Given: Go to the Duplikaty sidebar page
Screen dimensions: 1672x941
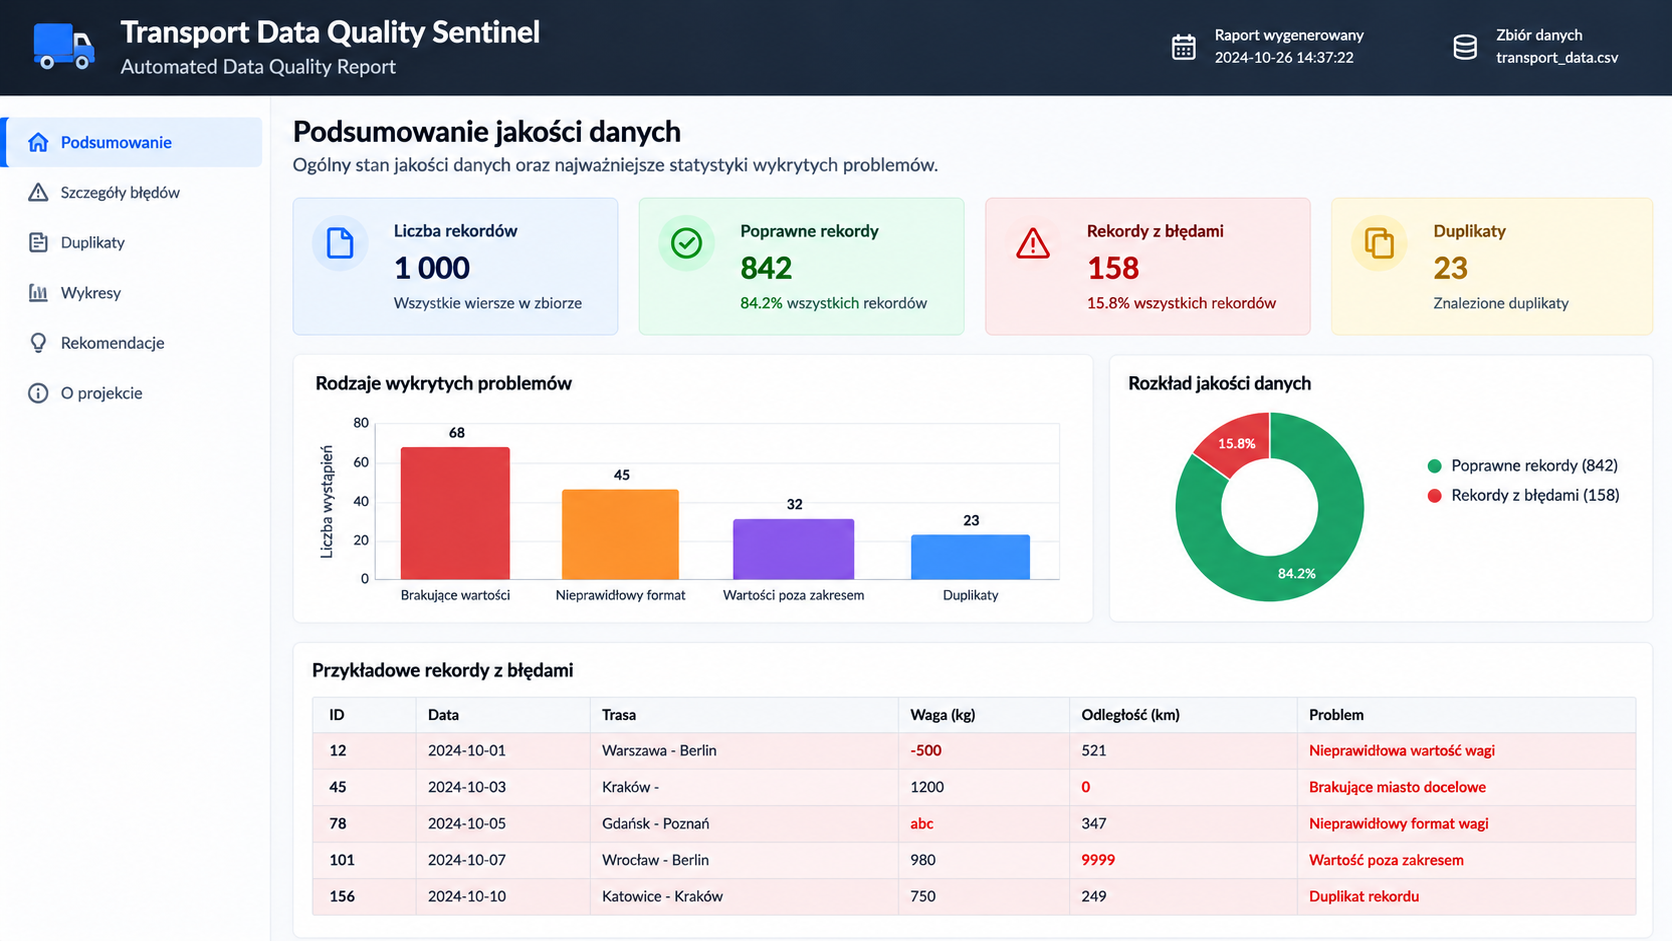Looking at the screenshot, I should click(133, 242).
